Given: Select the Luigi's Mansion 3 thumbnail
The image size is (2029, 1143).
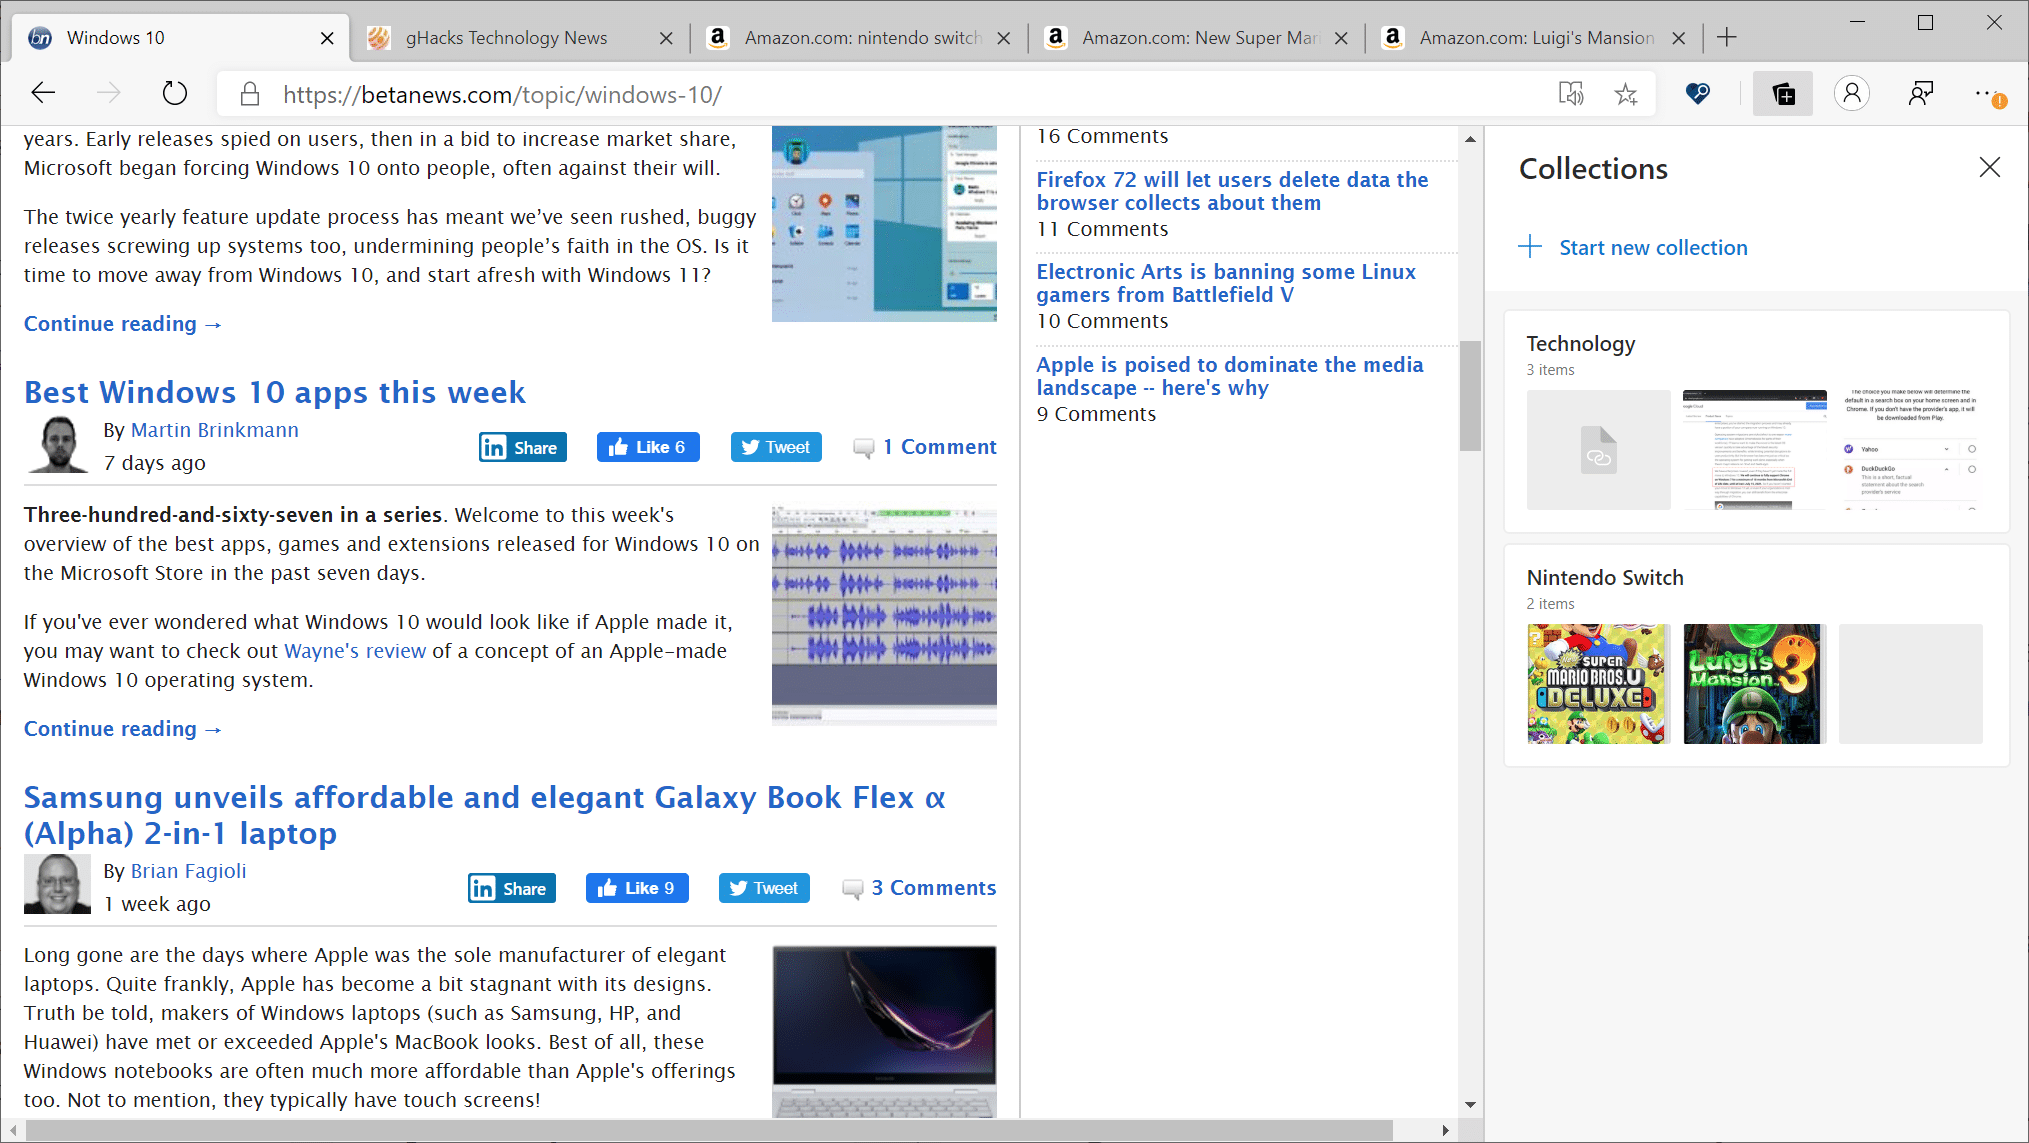Looking at the screenshot, I should tap(1754, 682).
